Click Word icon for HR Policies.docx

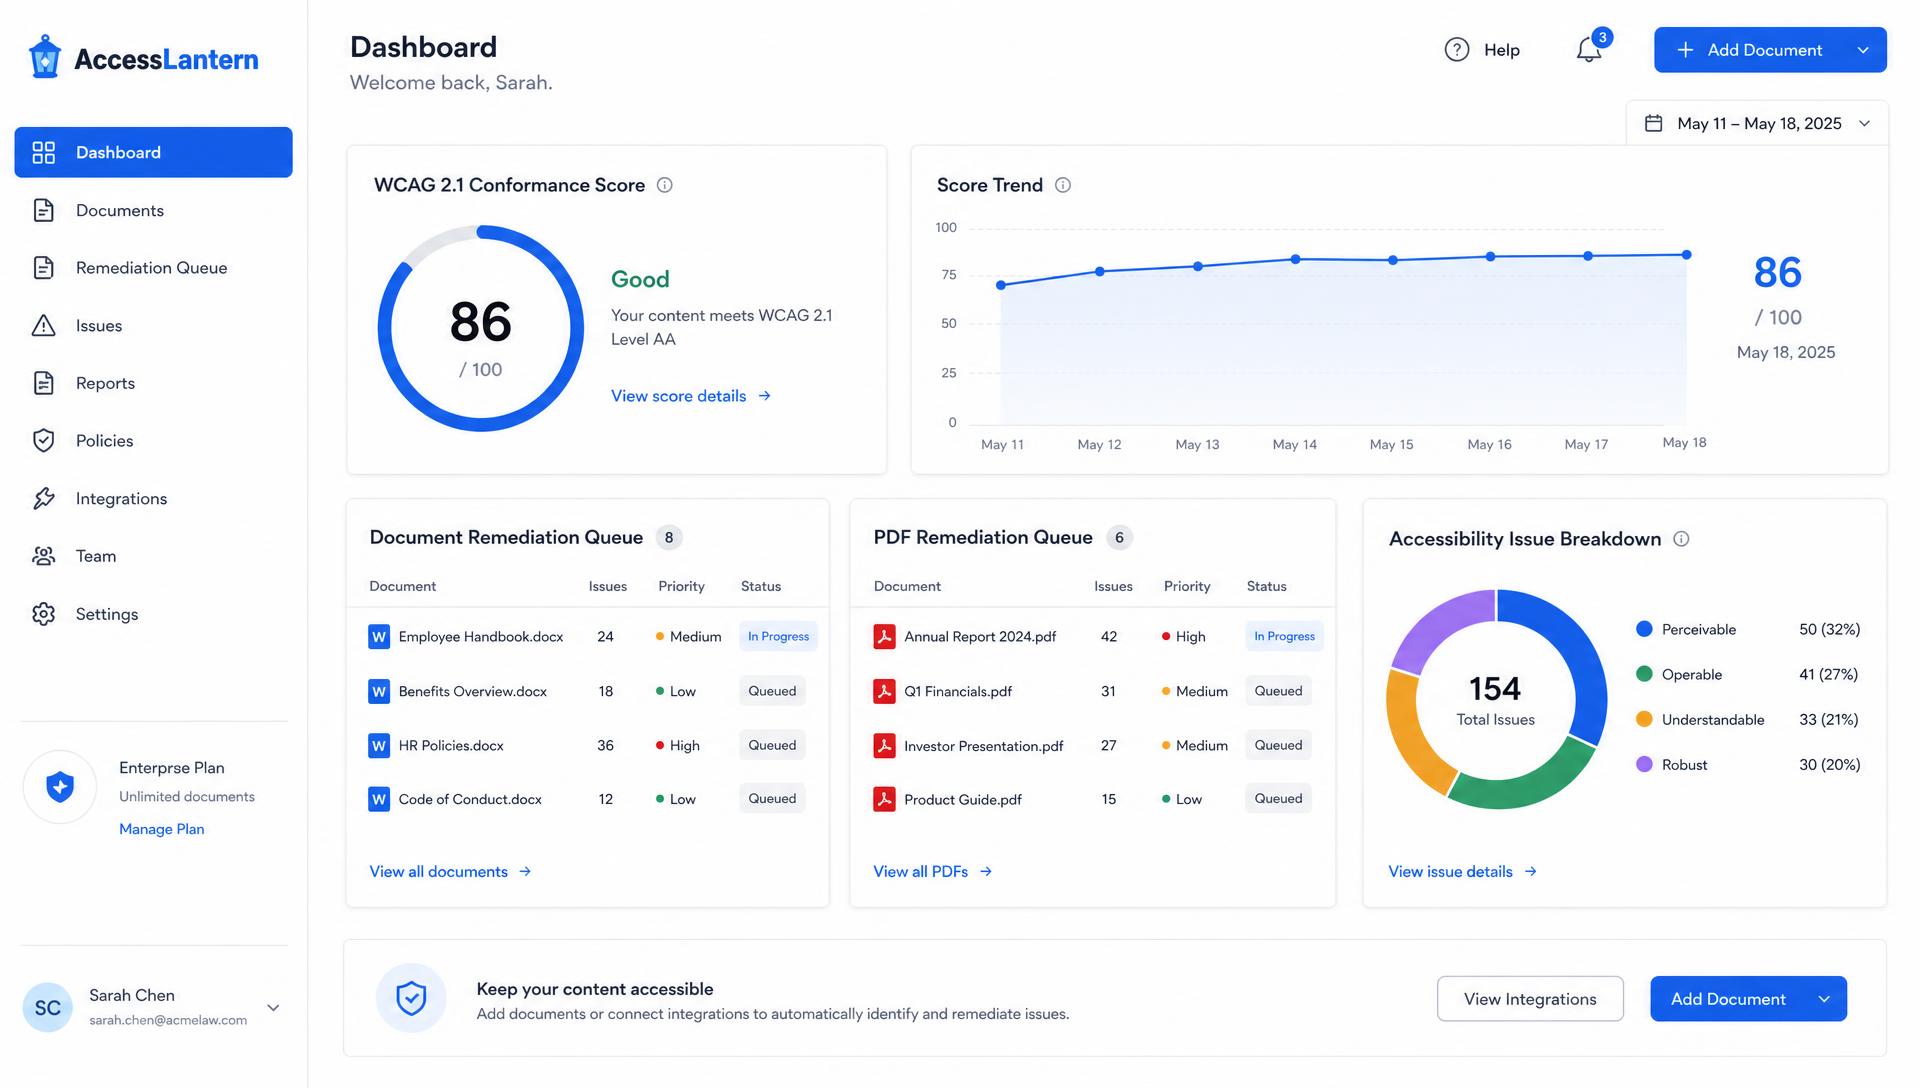point(379,745)
